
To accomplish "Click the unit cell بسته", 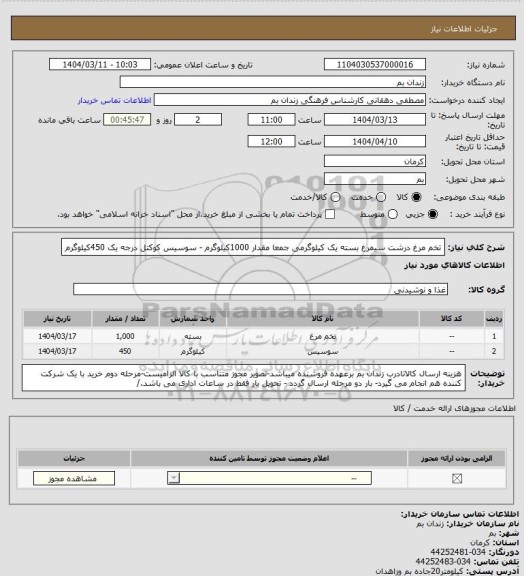I will coord(193,336).
